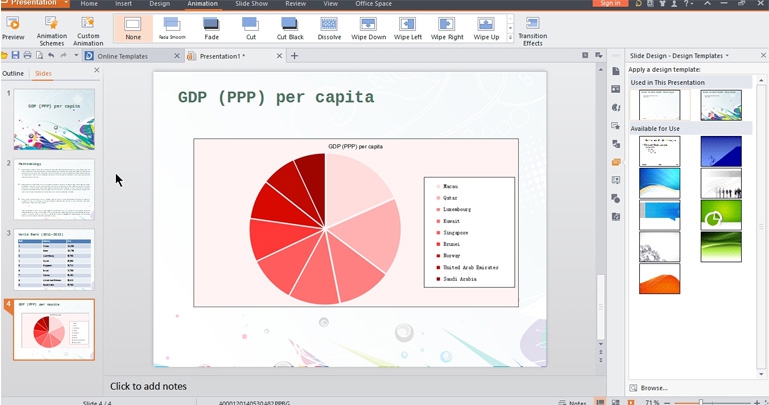Apply the Wipe Right transition
This screenshot has width=769, height=405.
(447, 28)
